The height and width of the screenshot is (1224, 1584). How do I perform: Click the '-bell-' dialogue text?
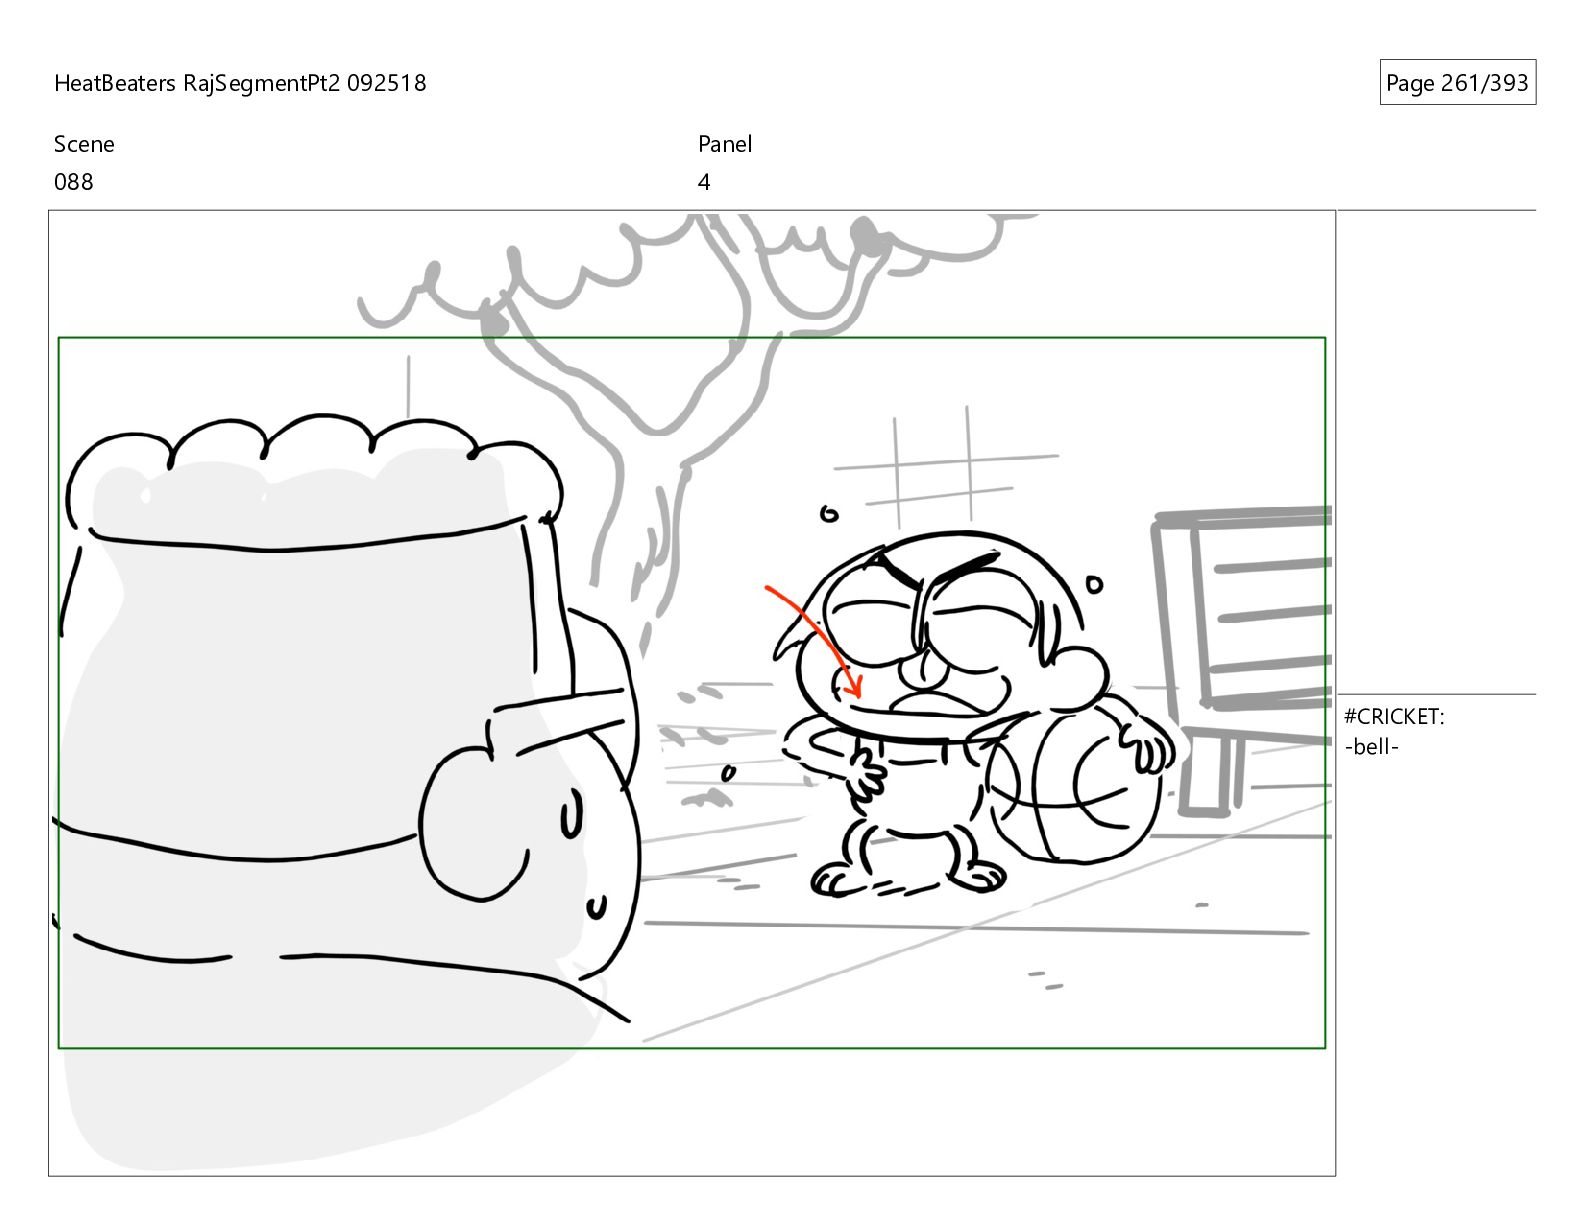click(x=1372, y=747)
